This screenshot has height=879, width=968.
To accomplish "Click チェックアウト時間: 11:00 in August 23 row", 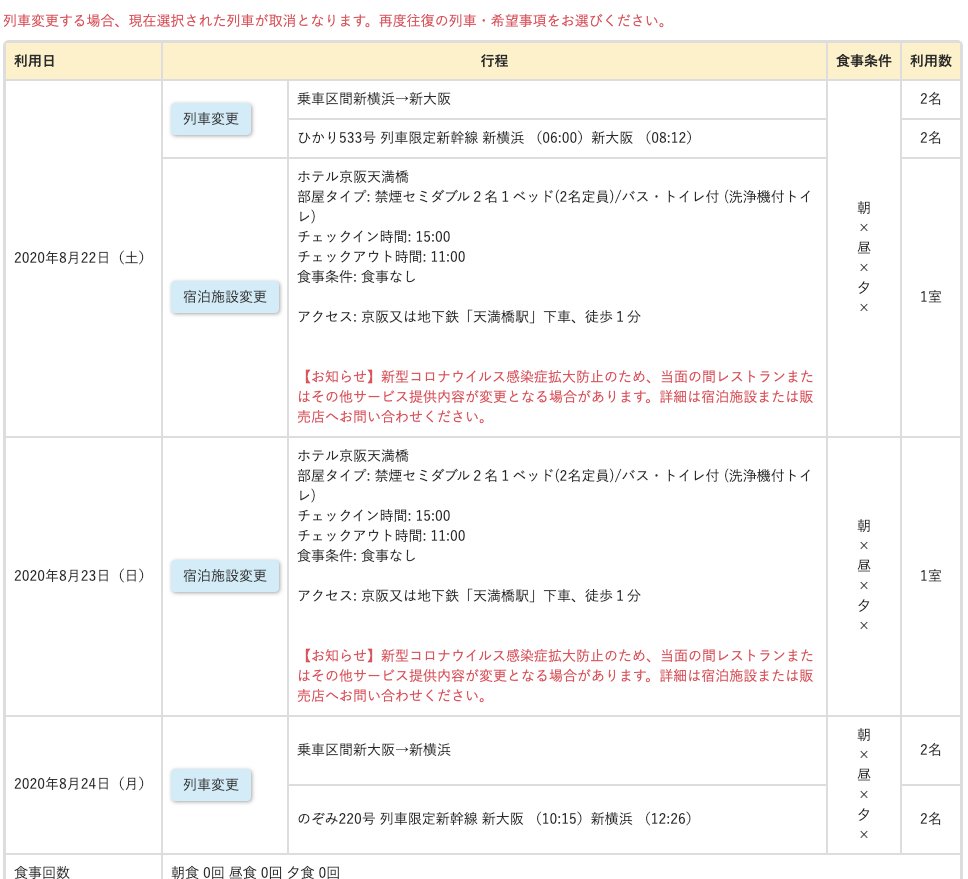I will click(382, 536).
